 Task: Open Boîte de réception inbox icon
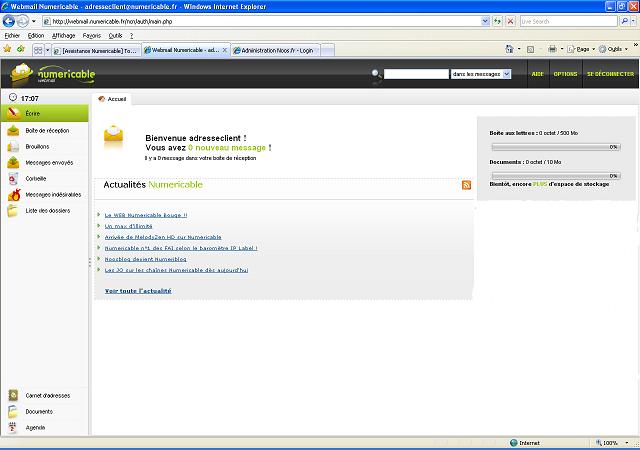click(13, 130)
